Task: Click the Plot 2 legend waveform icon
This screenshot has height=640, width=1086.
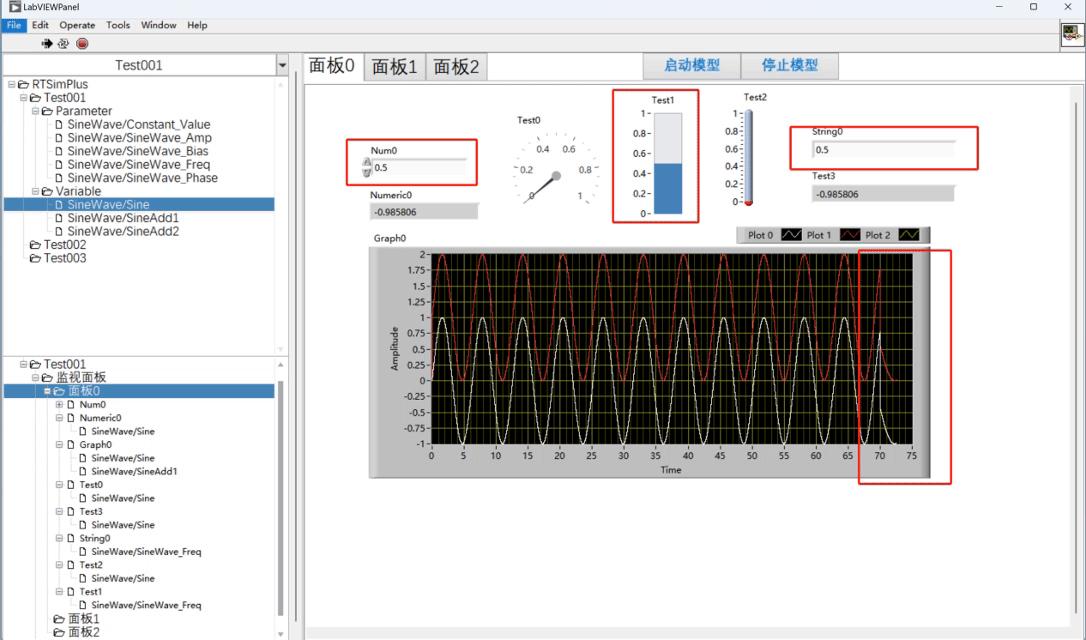Action: click(909, 235)
